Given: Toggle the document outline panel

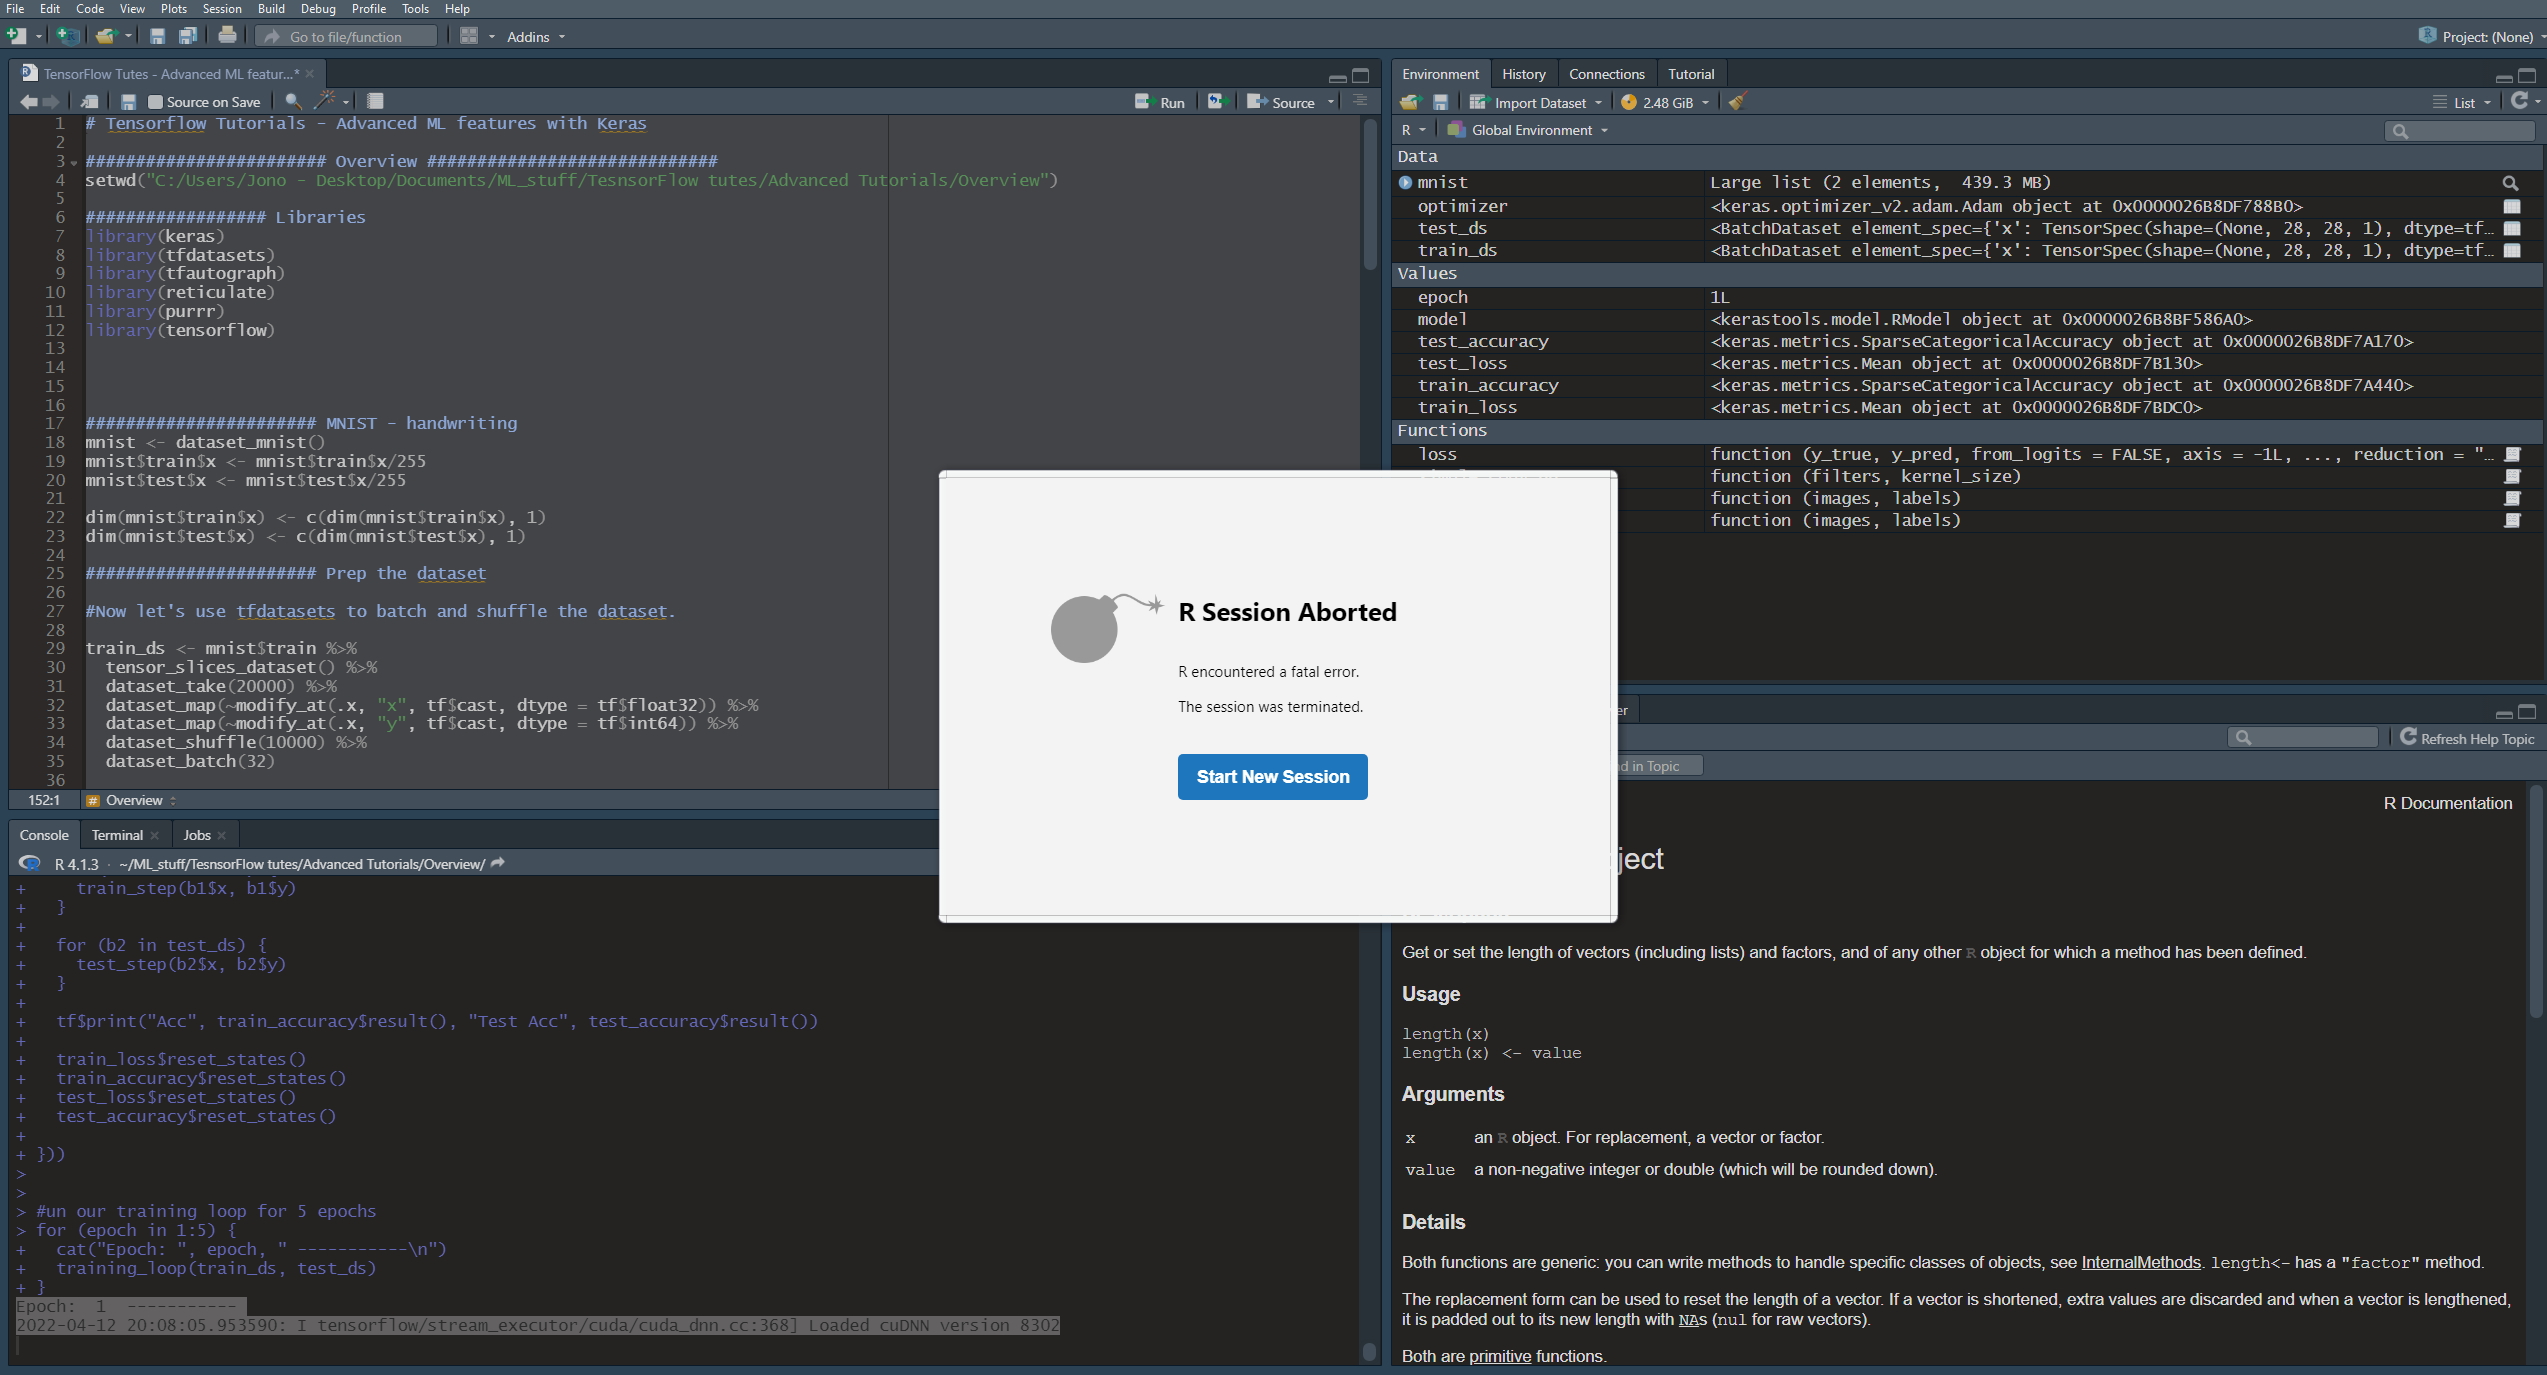Looking at the screenshot, I should coord(1360,101).
